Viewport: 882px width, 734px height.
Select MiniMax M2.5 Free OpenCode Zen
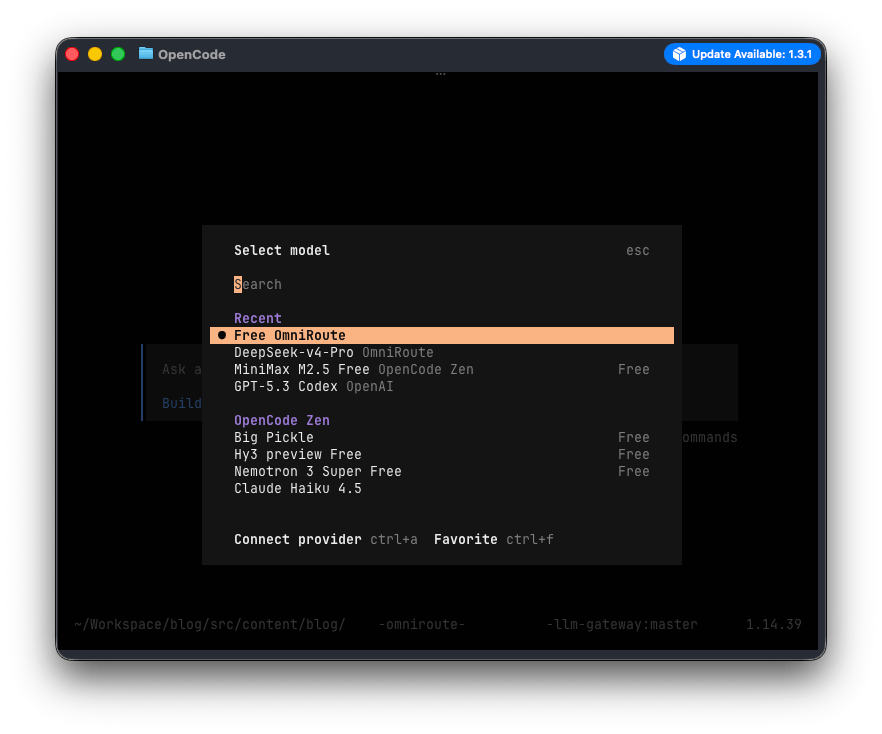442,370
